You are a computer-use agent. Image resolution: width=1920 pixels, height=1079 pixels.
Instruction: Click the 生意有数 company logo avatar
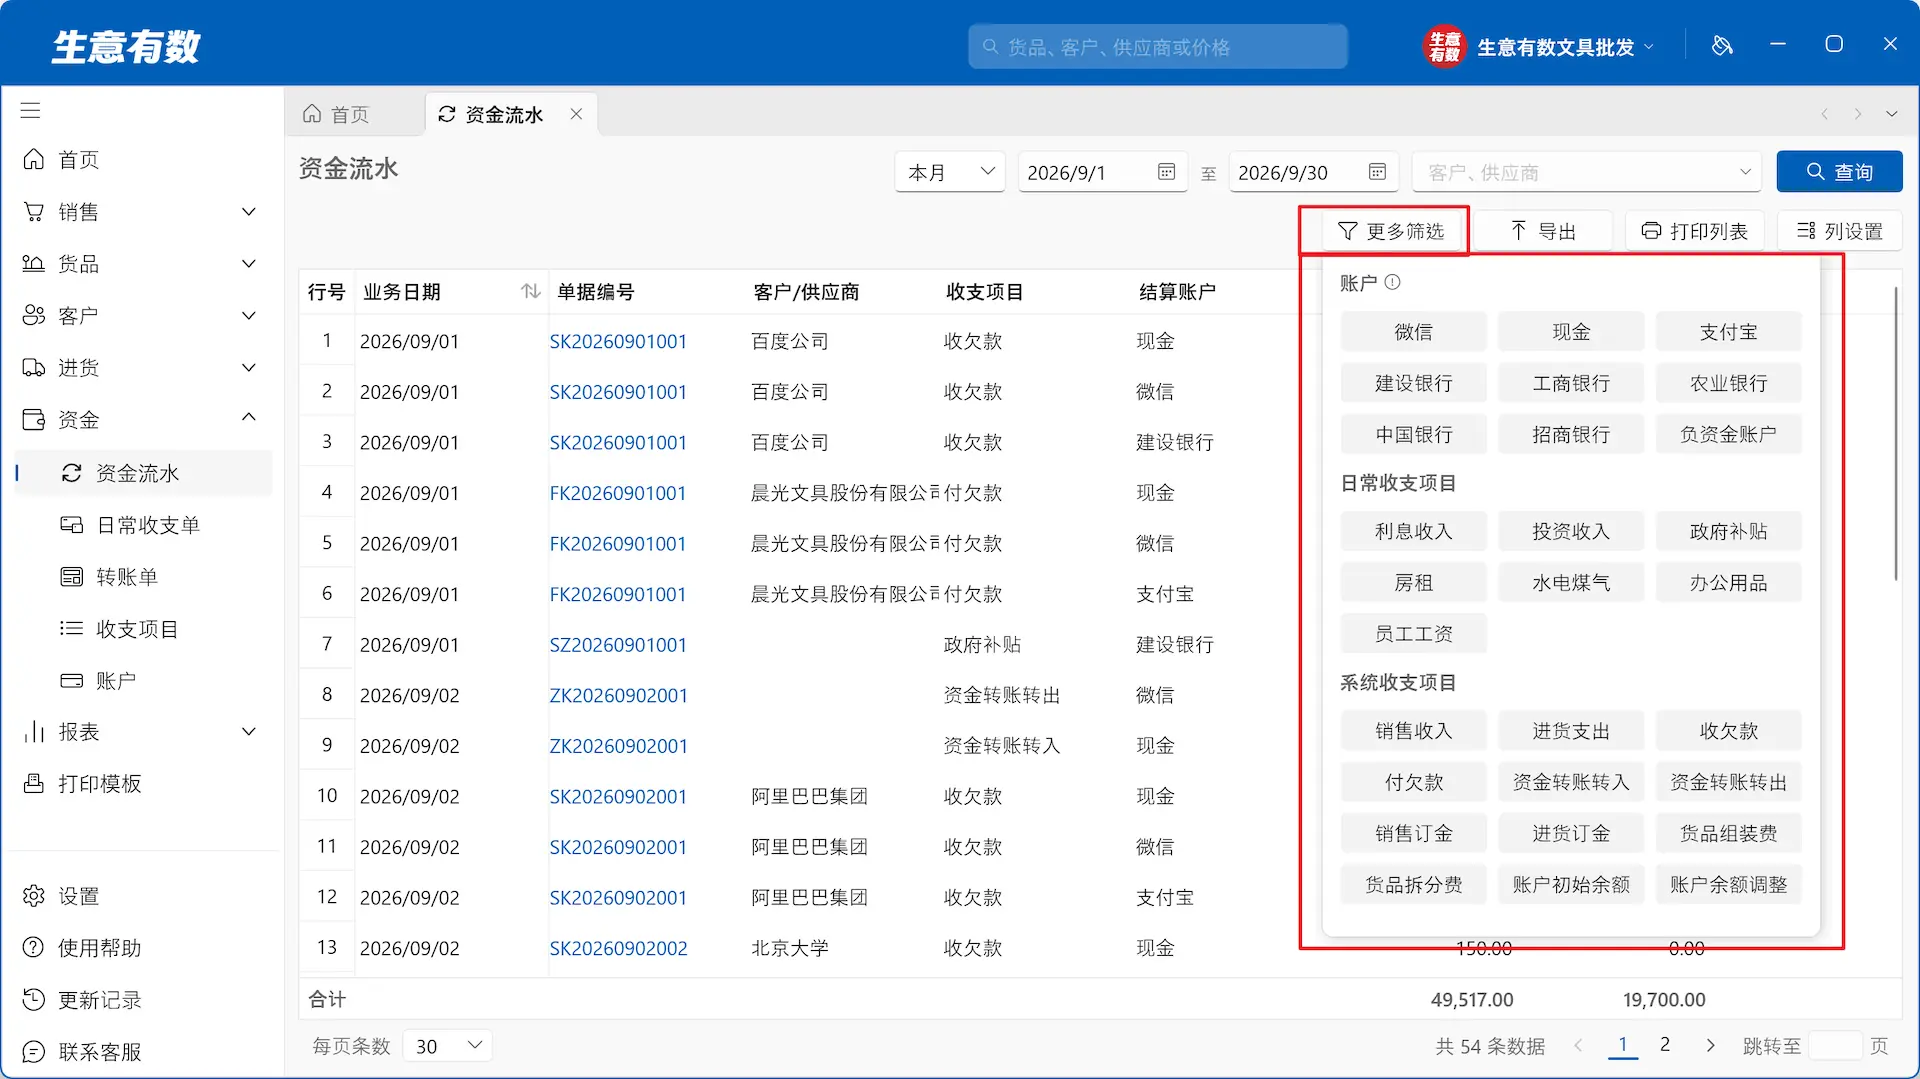[1443, 46]
